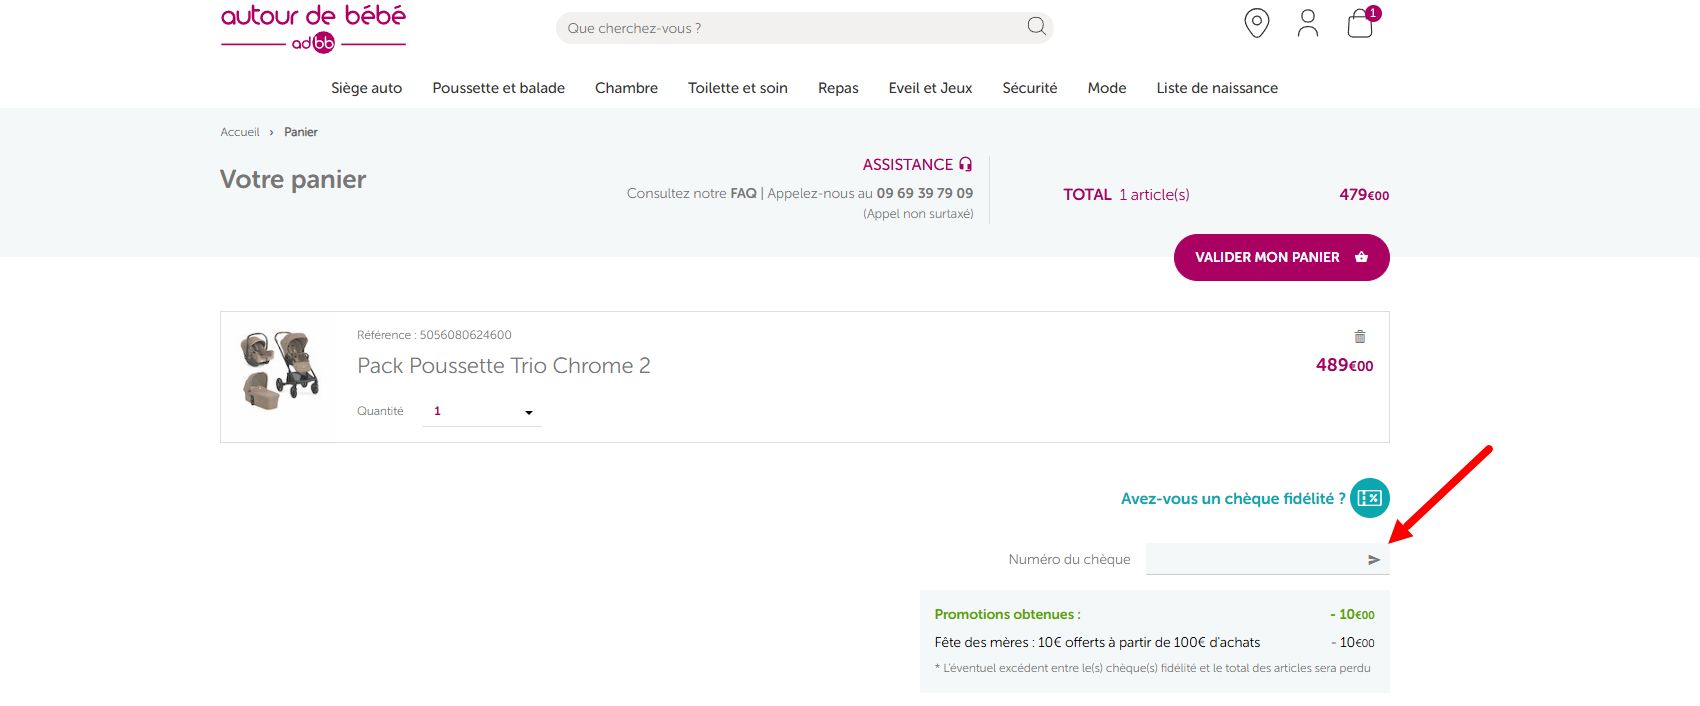1700x706 pixels.
Task: Submit cheque number with arrow icon
Action: pos(1374,560)
